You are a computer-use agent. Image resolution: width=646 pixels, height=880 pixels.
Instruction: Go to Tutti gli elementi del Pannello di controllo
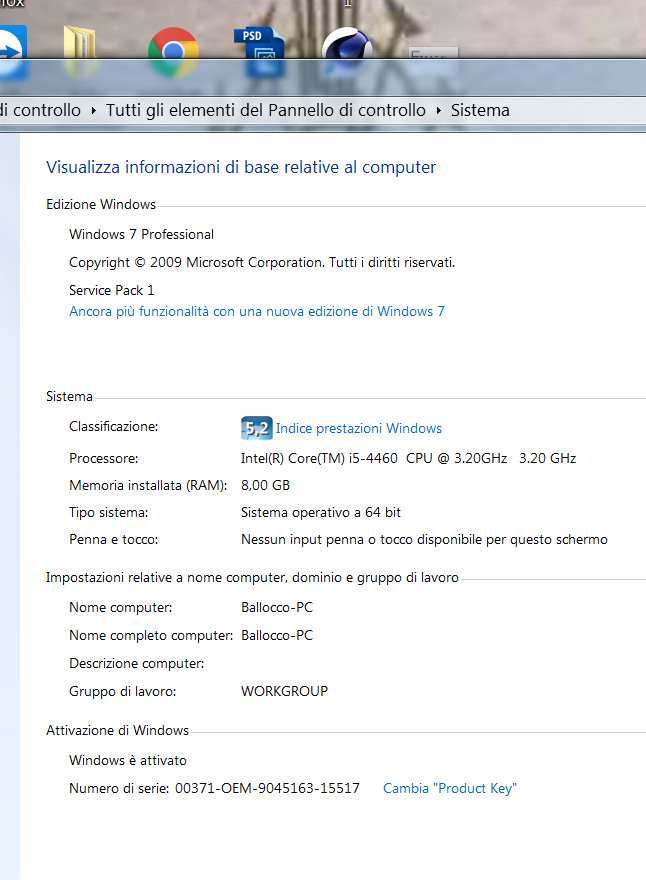tap(265, 110)
